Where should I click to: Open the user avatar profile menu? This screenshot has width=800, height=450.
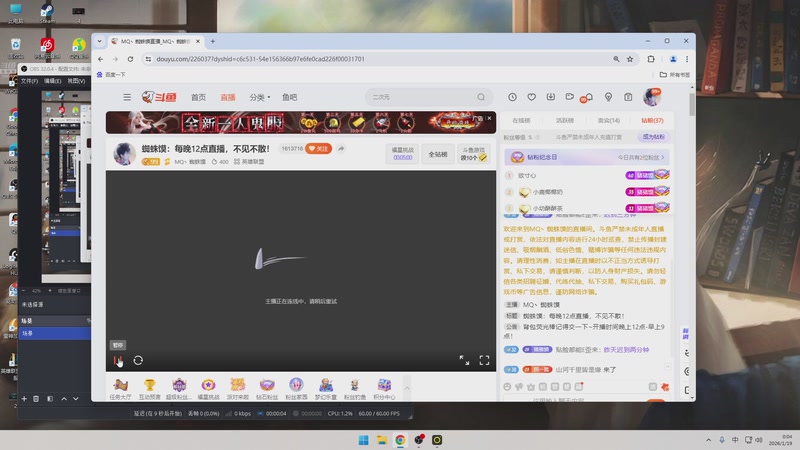652,97
